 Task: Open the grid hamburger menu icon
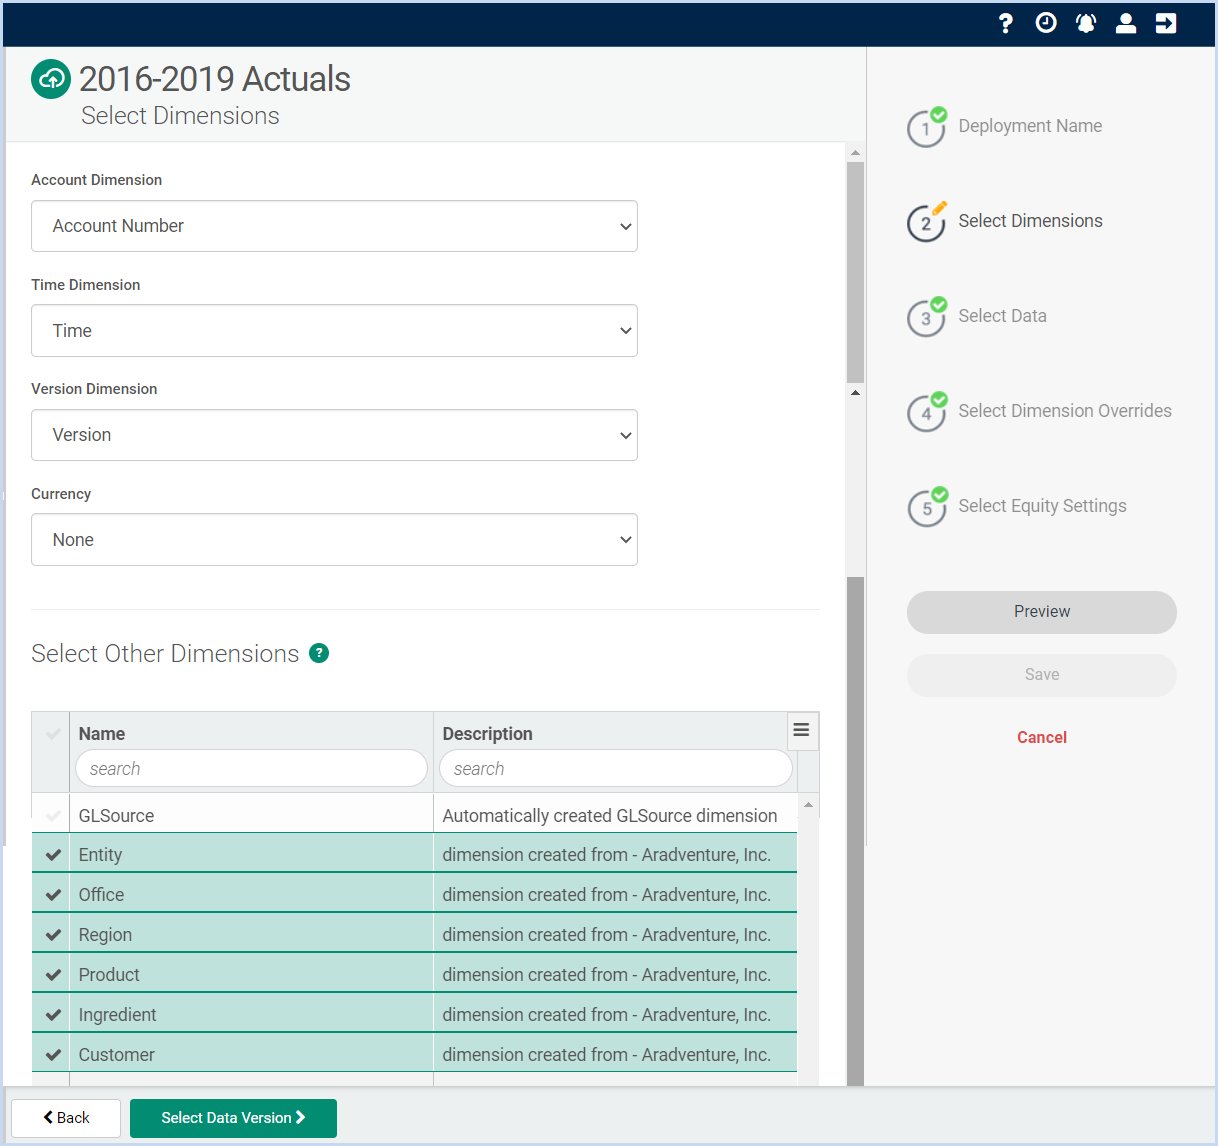coord(801,730)
